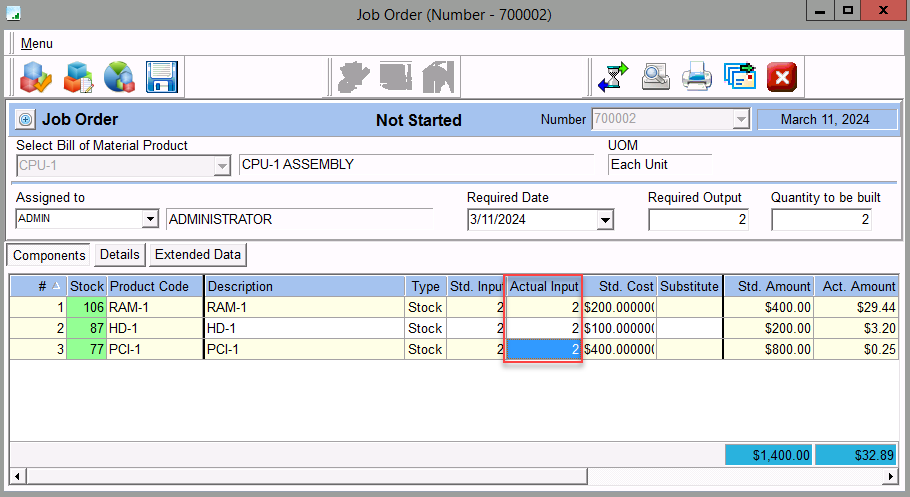Viewport: 910px width, 497px height.
Task: Open print preview magnifier icon
Action: [x=655, y=77]
